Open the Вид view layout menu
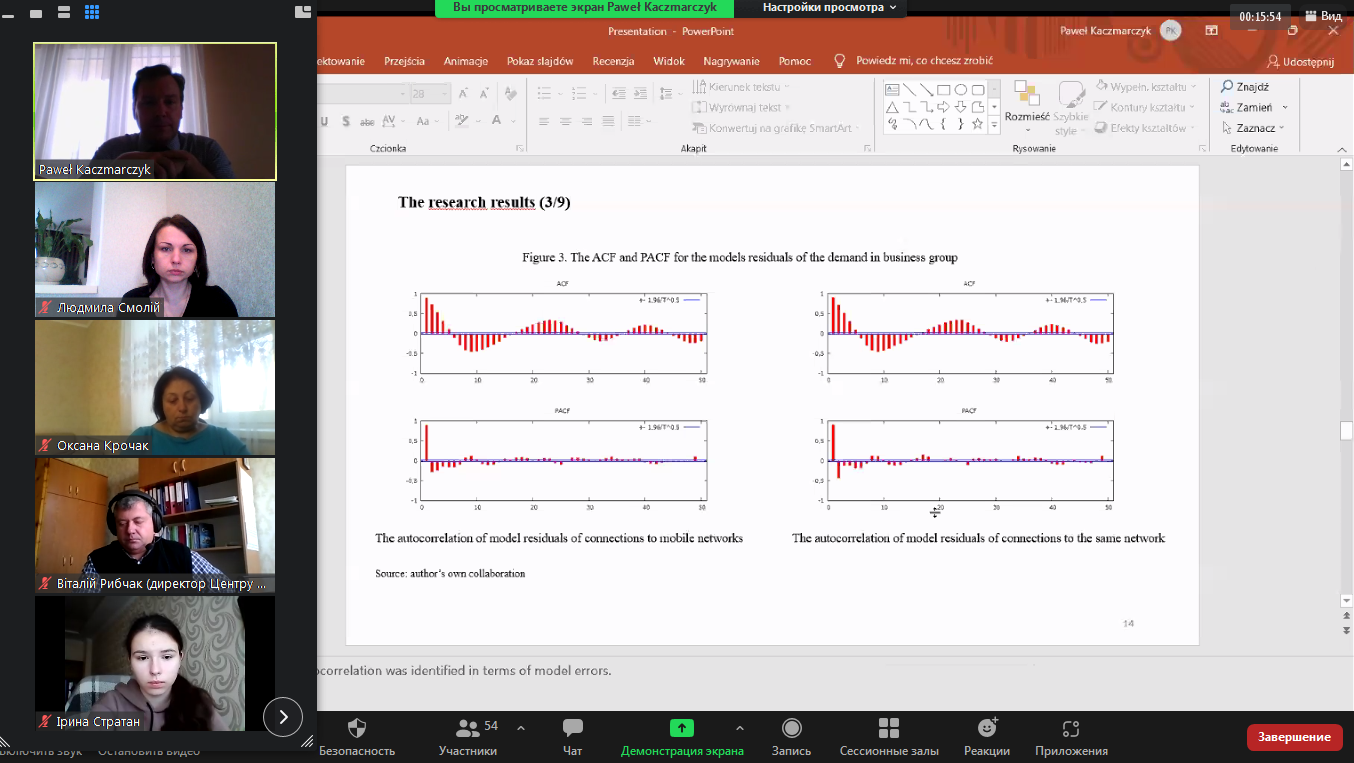The height and width of the screenshot is (763, 1354). [x=1322, y=16]
